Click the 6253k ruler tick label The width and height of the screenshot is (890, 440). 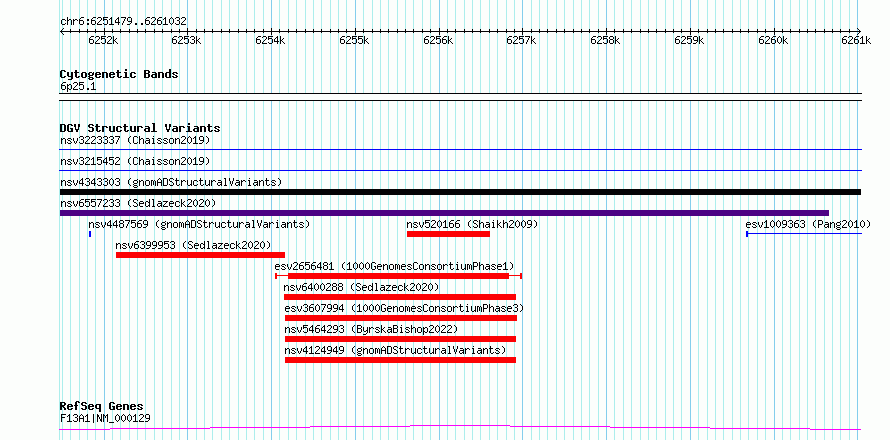coord(187,40)
